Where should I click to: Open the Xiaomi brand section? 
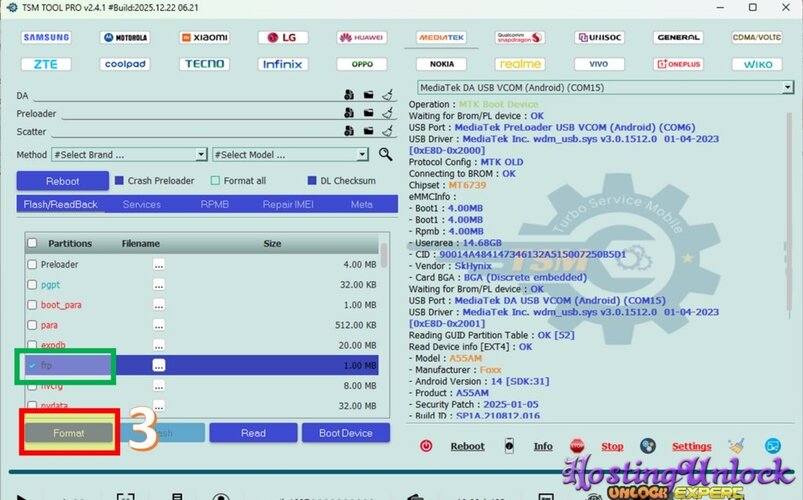204,37
